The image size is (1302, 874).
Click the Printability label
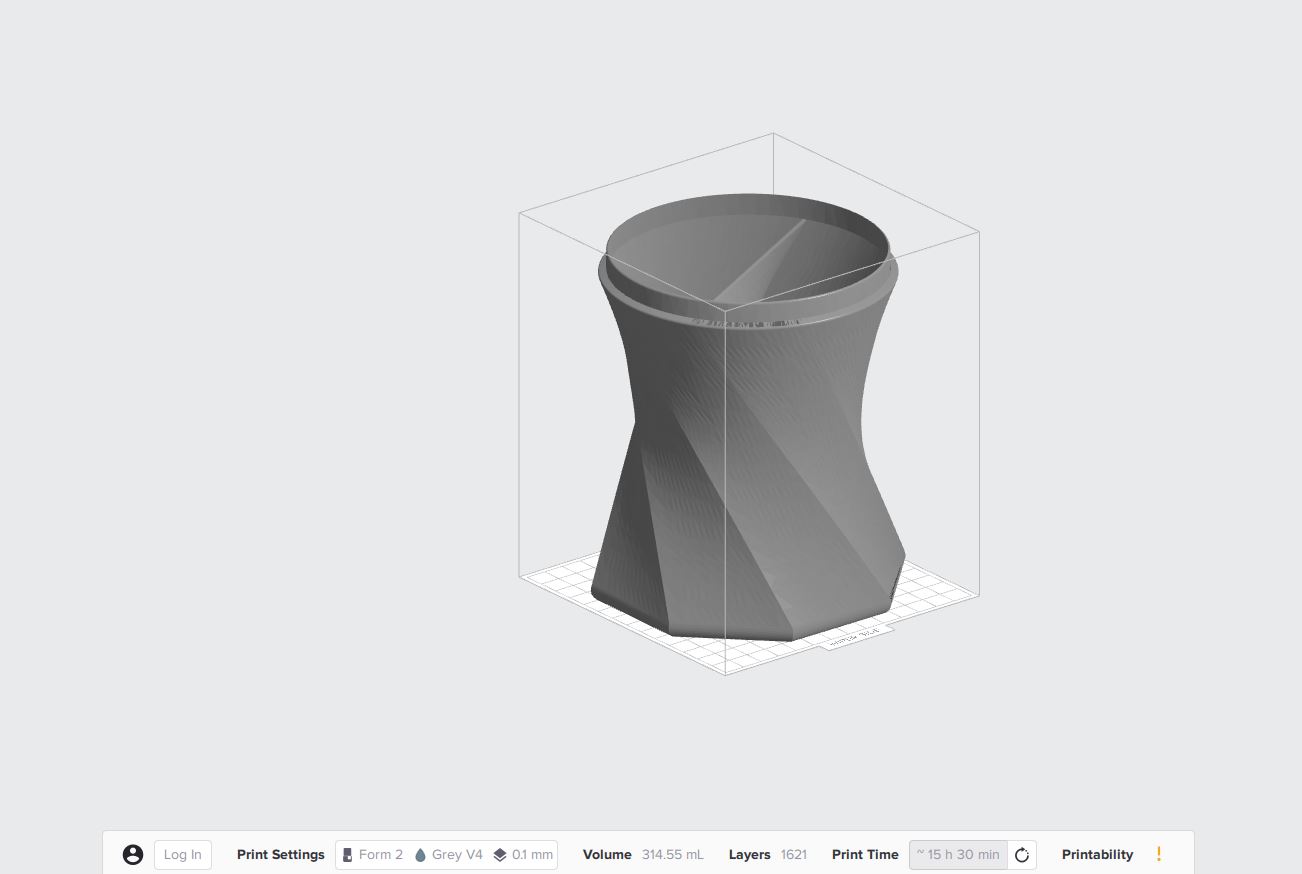pos(1098,855)
